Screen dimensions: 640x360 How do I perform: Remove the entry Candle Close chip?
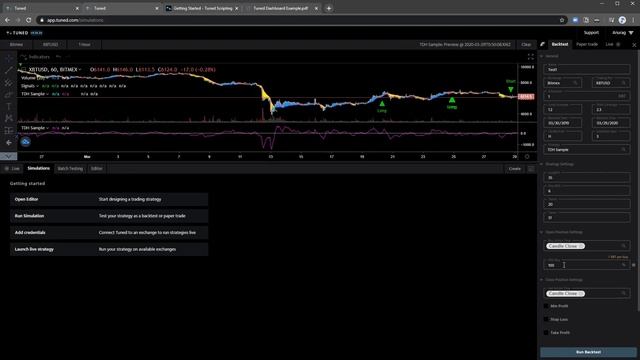point(582,246)
